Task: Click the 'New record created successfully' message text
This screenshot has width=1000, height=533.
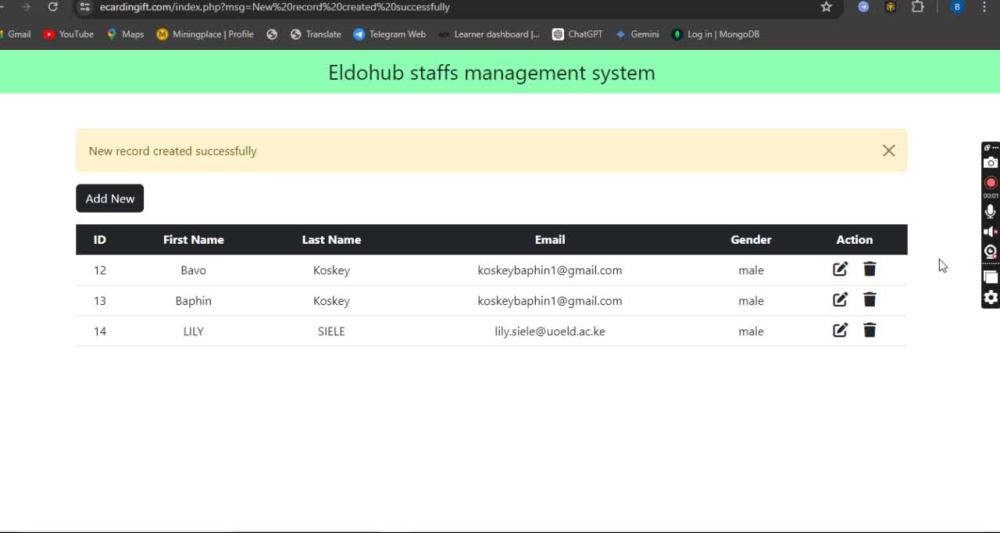Action: coord(172,151)
